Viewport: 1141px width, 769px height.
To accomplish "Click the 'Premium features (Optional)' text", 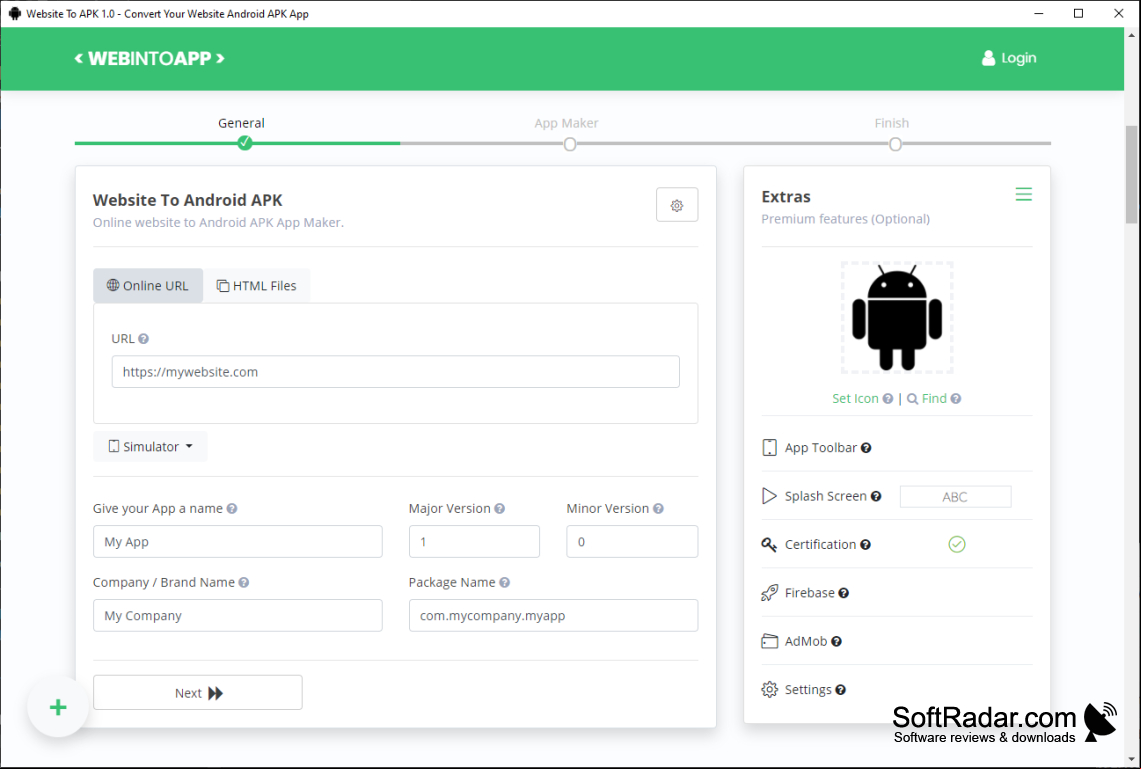I will (846, 219).
